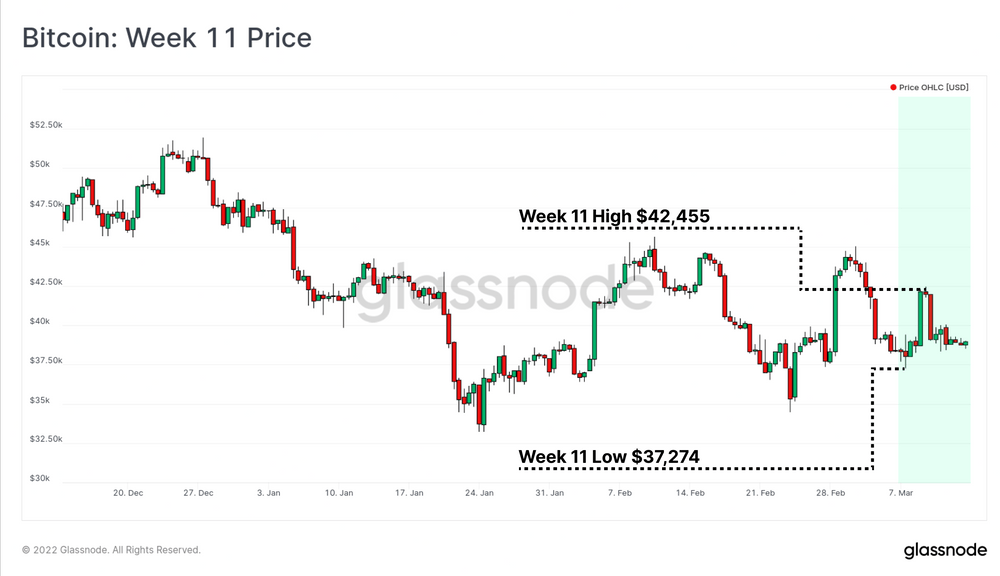Click the 14. Feb date axis label
Viewport: 1000px width, 576px height.
[x=690, y=493]
